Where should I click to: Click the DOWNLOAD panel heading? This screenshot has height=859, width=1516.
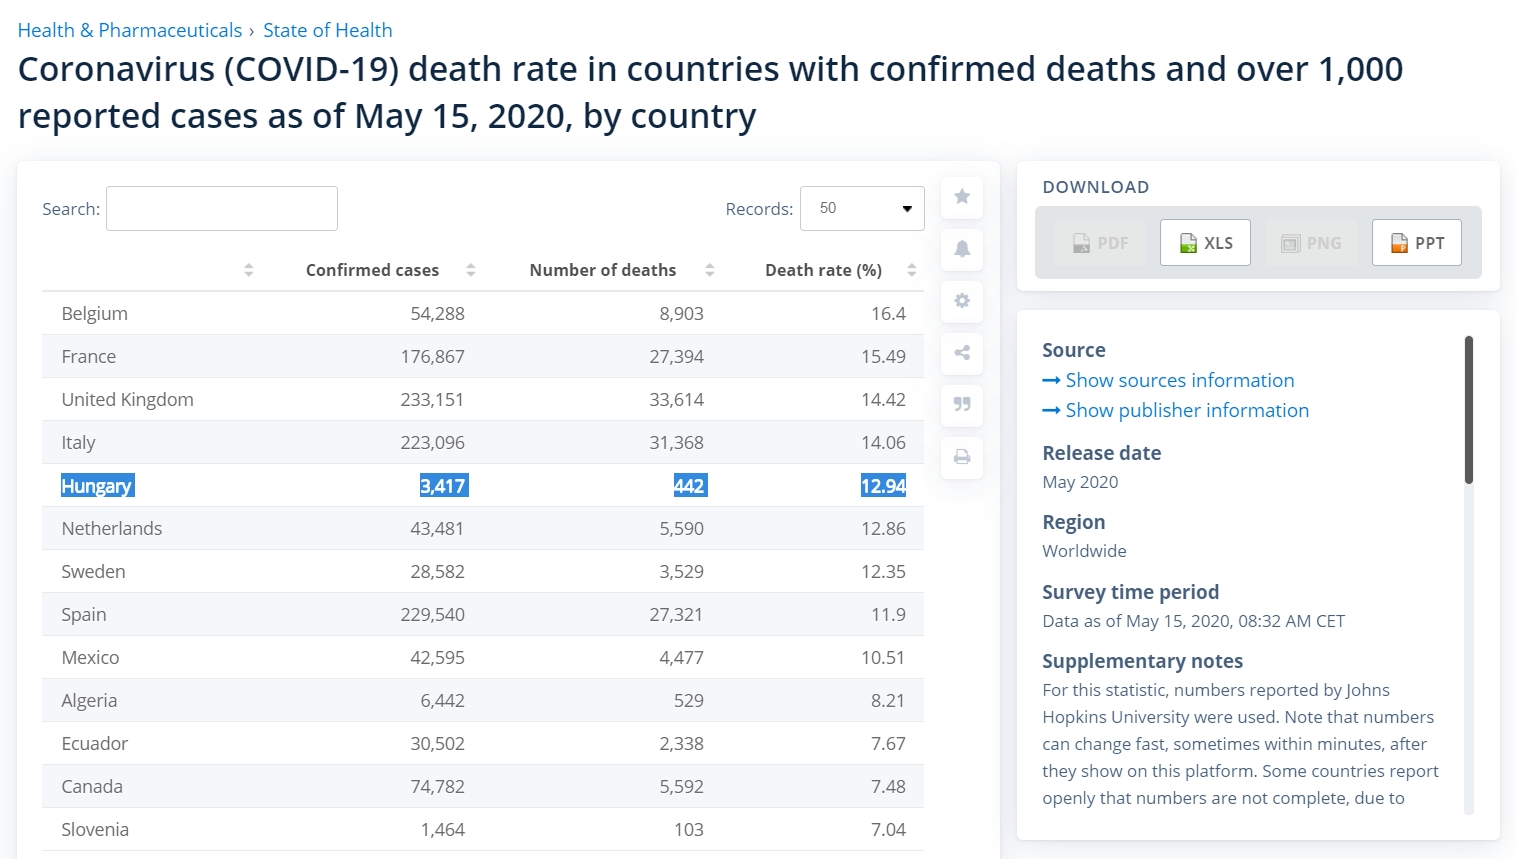click(1096, 187)
